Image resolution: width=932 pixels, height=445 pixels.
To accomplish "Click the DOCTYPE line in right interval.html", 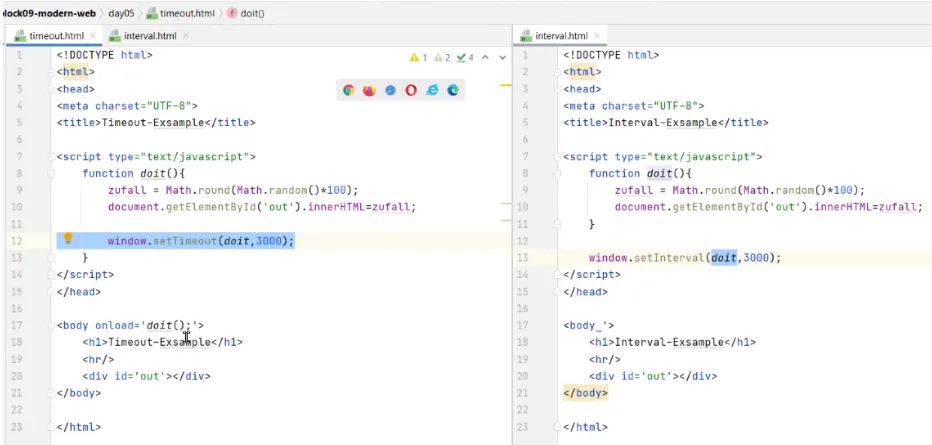I will coord(611,55).
